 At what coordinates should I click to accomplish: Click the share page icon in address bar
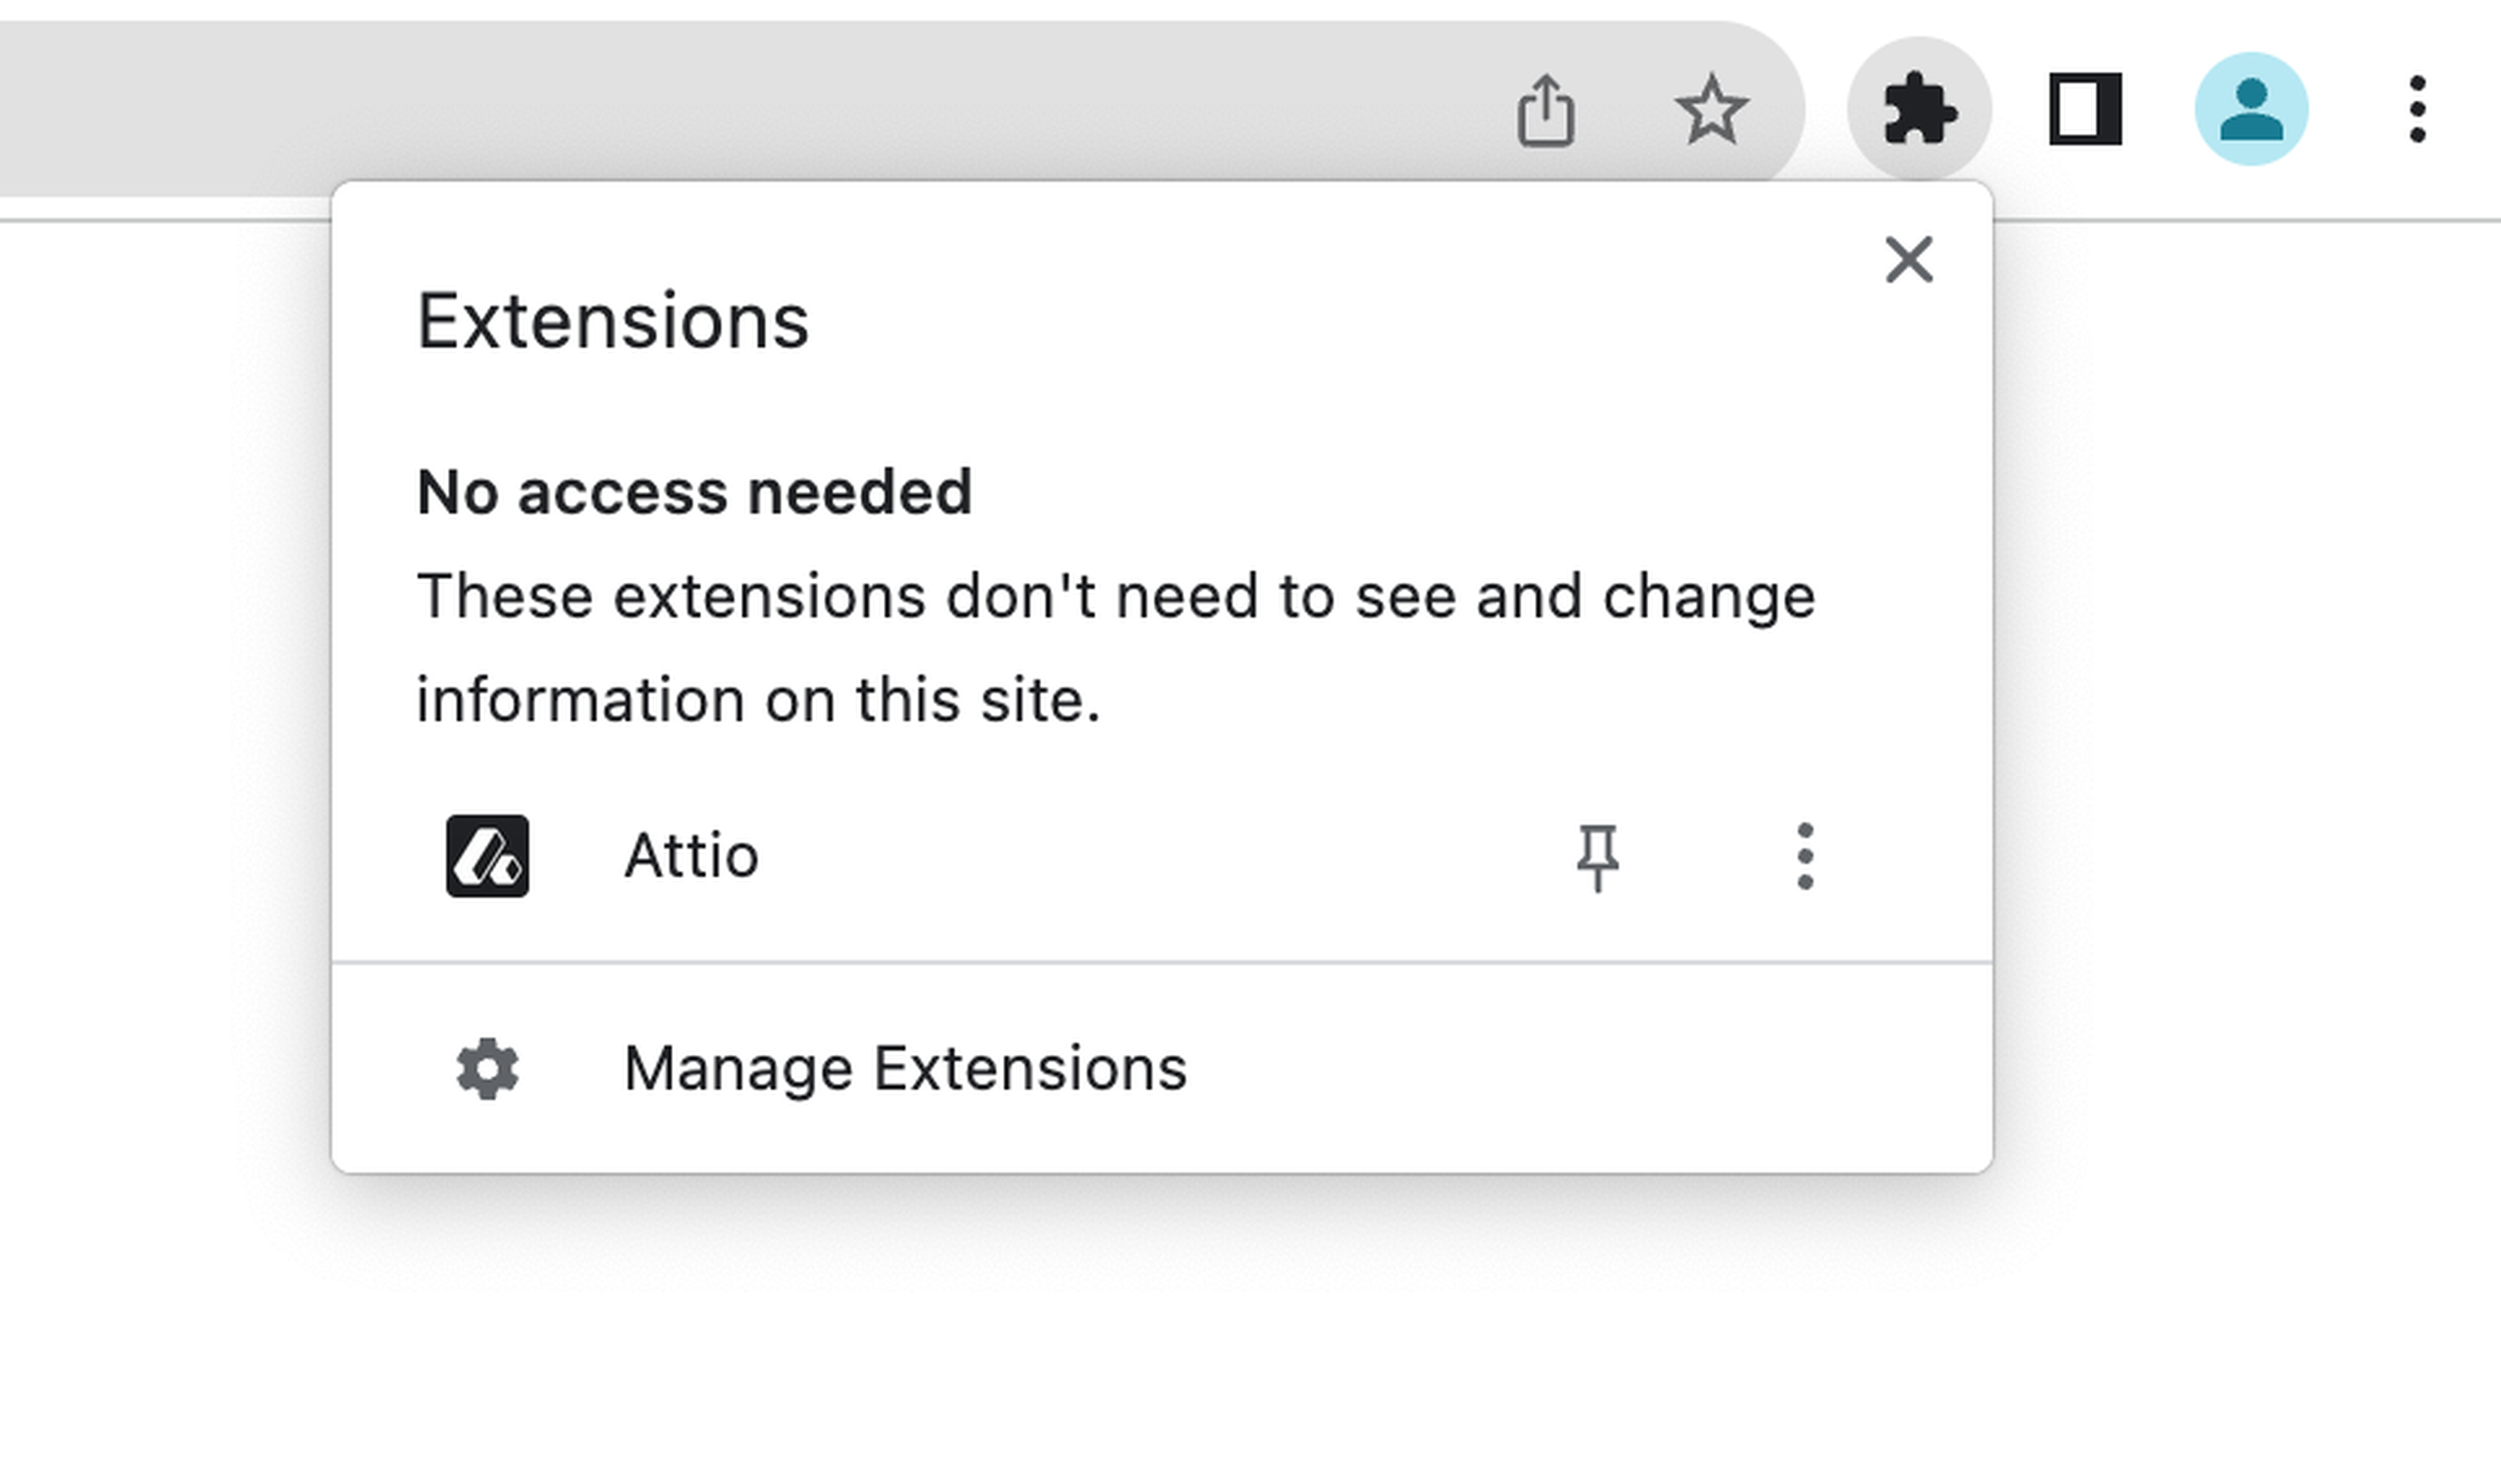1546,110
